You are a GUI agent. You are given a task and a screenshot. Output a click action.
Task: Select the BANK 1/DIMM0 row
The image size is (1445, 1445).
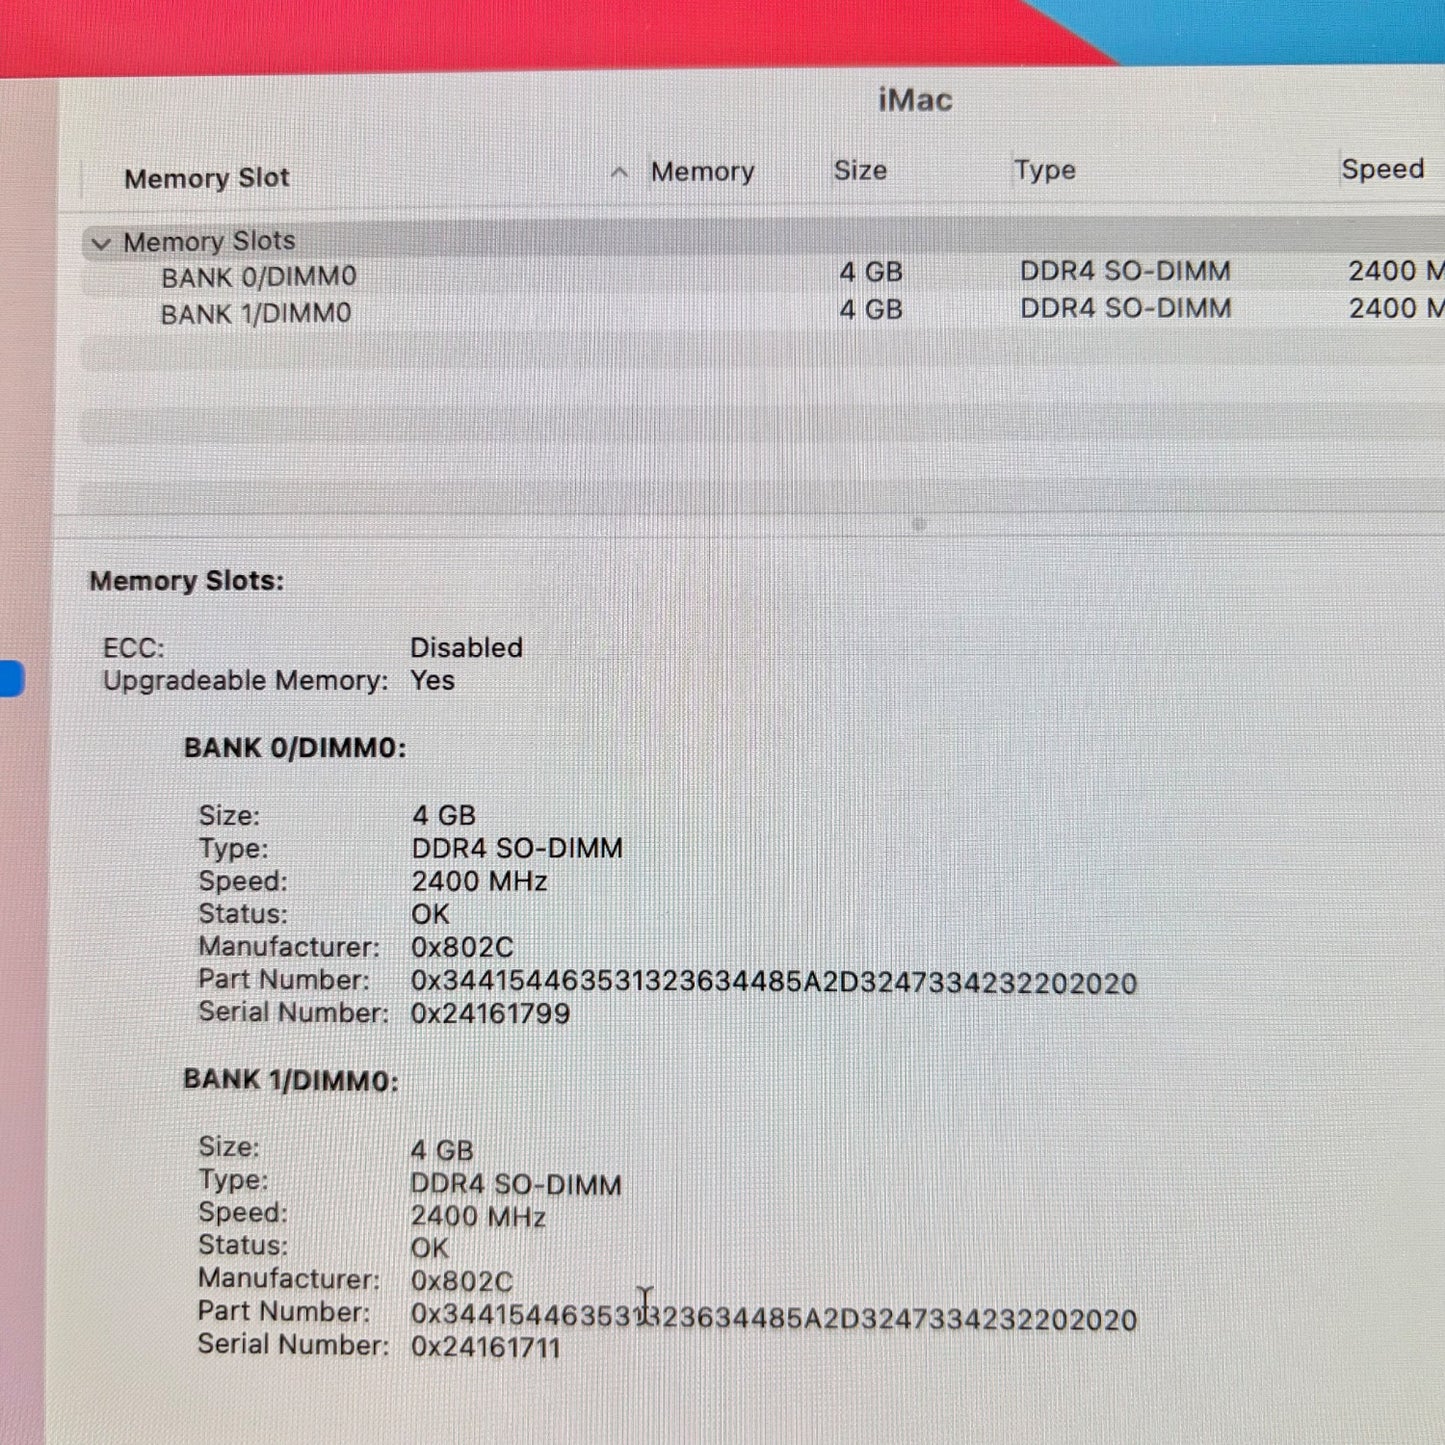pyautogui.click(x=255, y=312)
